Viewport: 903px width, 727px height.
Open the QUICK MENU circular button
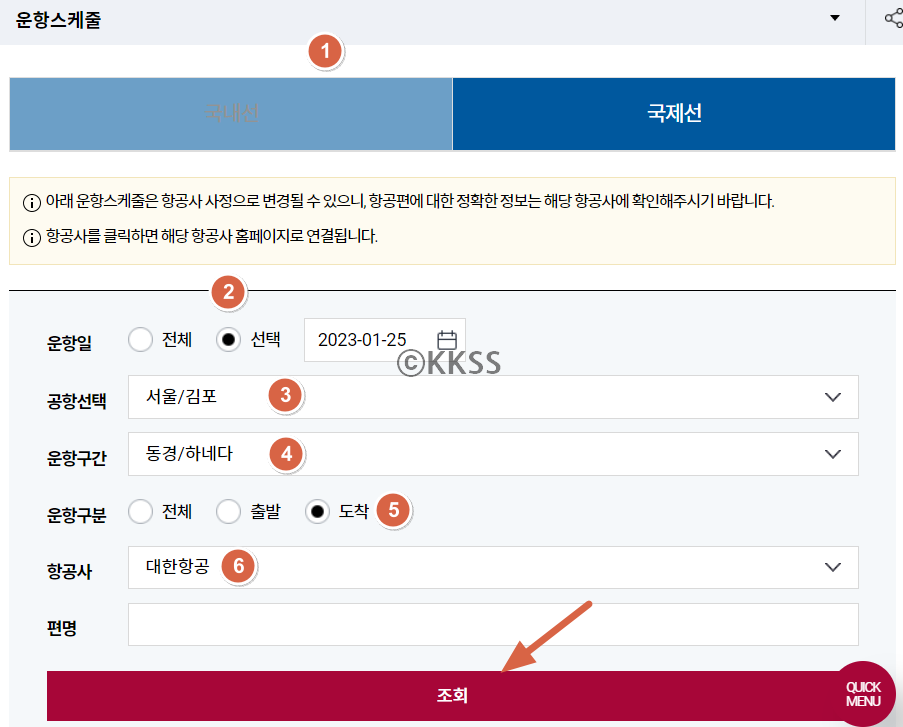[864, 694]
